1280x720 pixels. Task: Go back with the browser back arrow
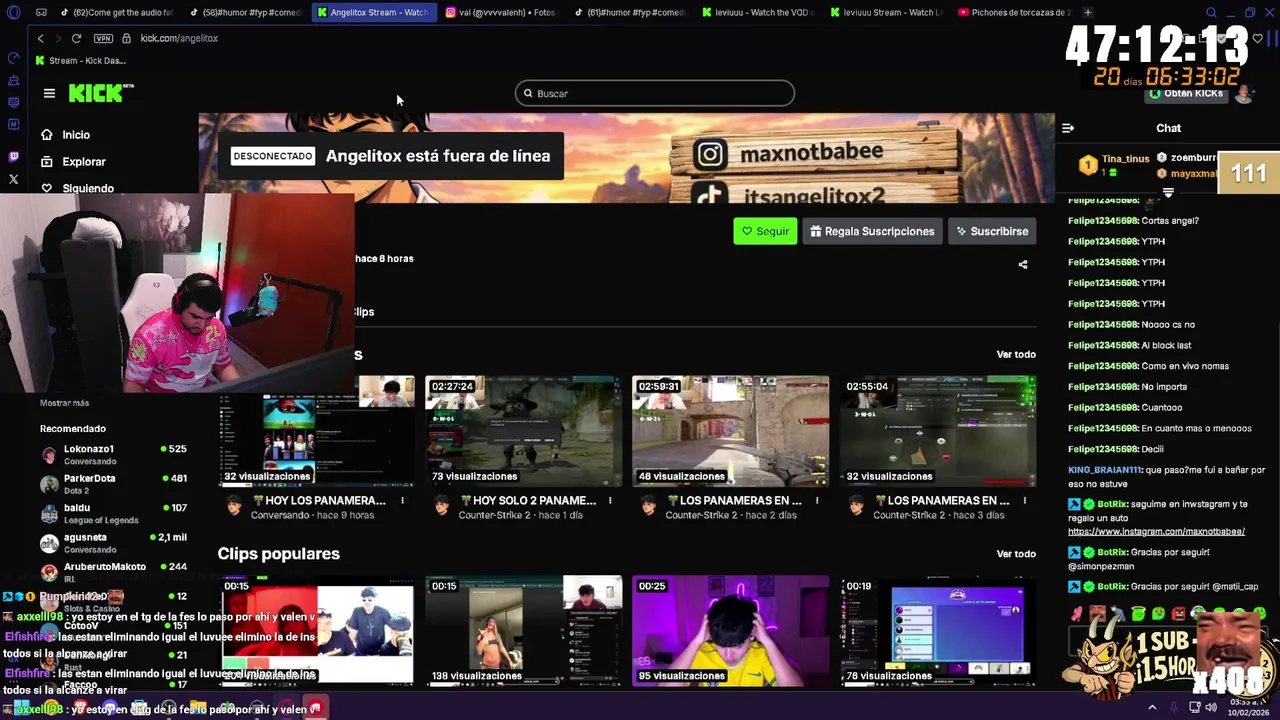coord(40,38)
